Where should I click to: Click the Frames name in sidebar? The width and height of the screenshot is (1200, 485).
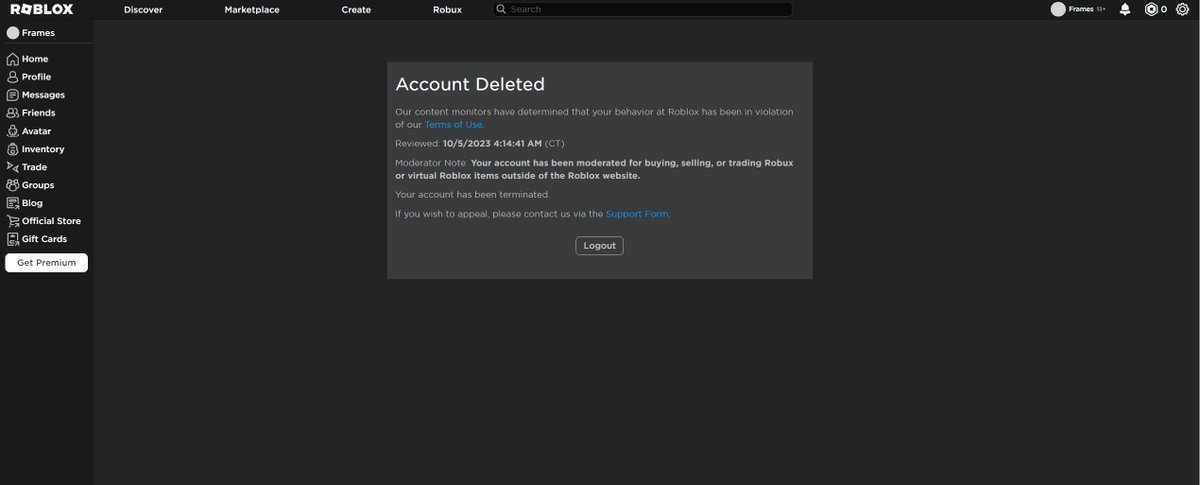[38, 33]
